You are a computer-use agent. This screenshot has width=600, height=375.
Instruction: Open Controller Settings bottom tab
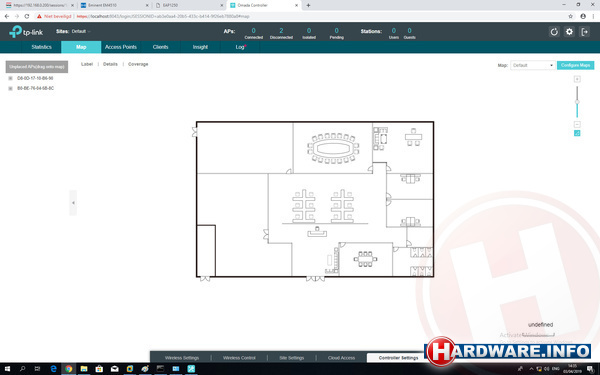pyautogui.click(x=398, y=358)
